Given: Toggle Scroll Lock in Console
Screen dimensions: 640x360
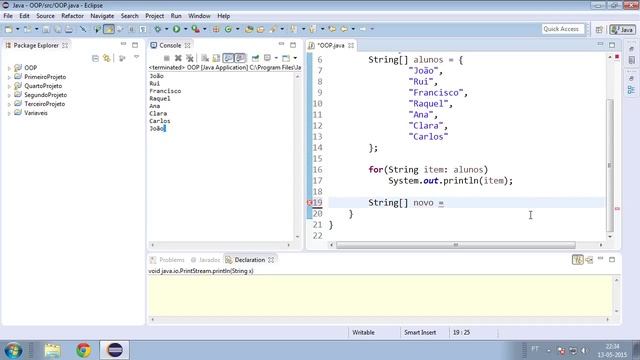Looking at the screenshot, I should point(216,58).
